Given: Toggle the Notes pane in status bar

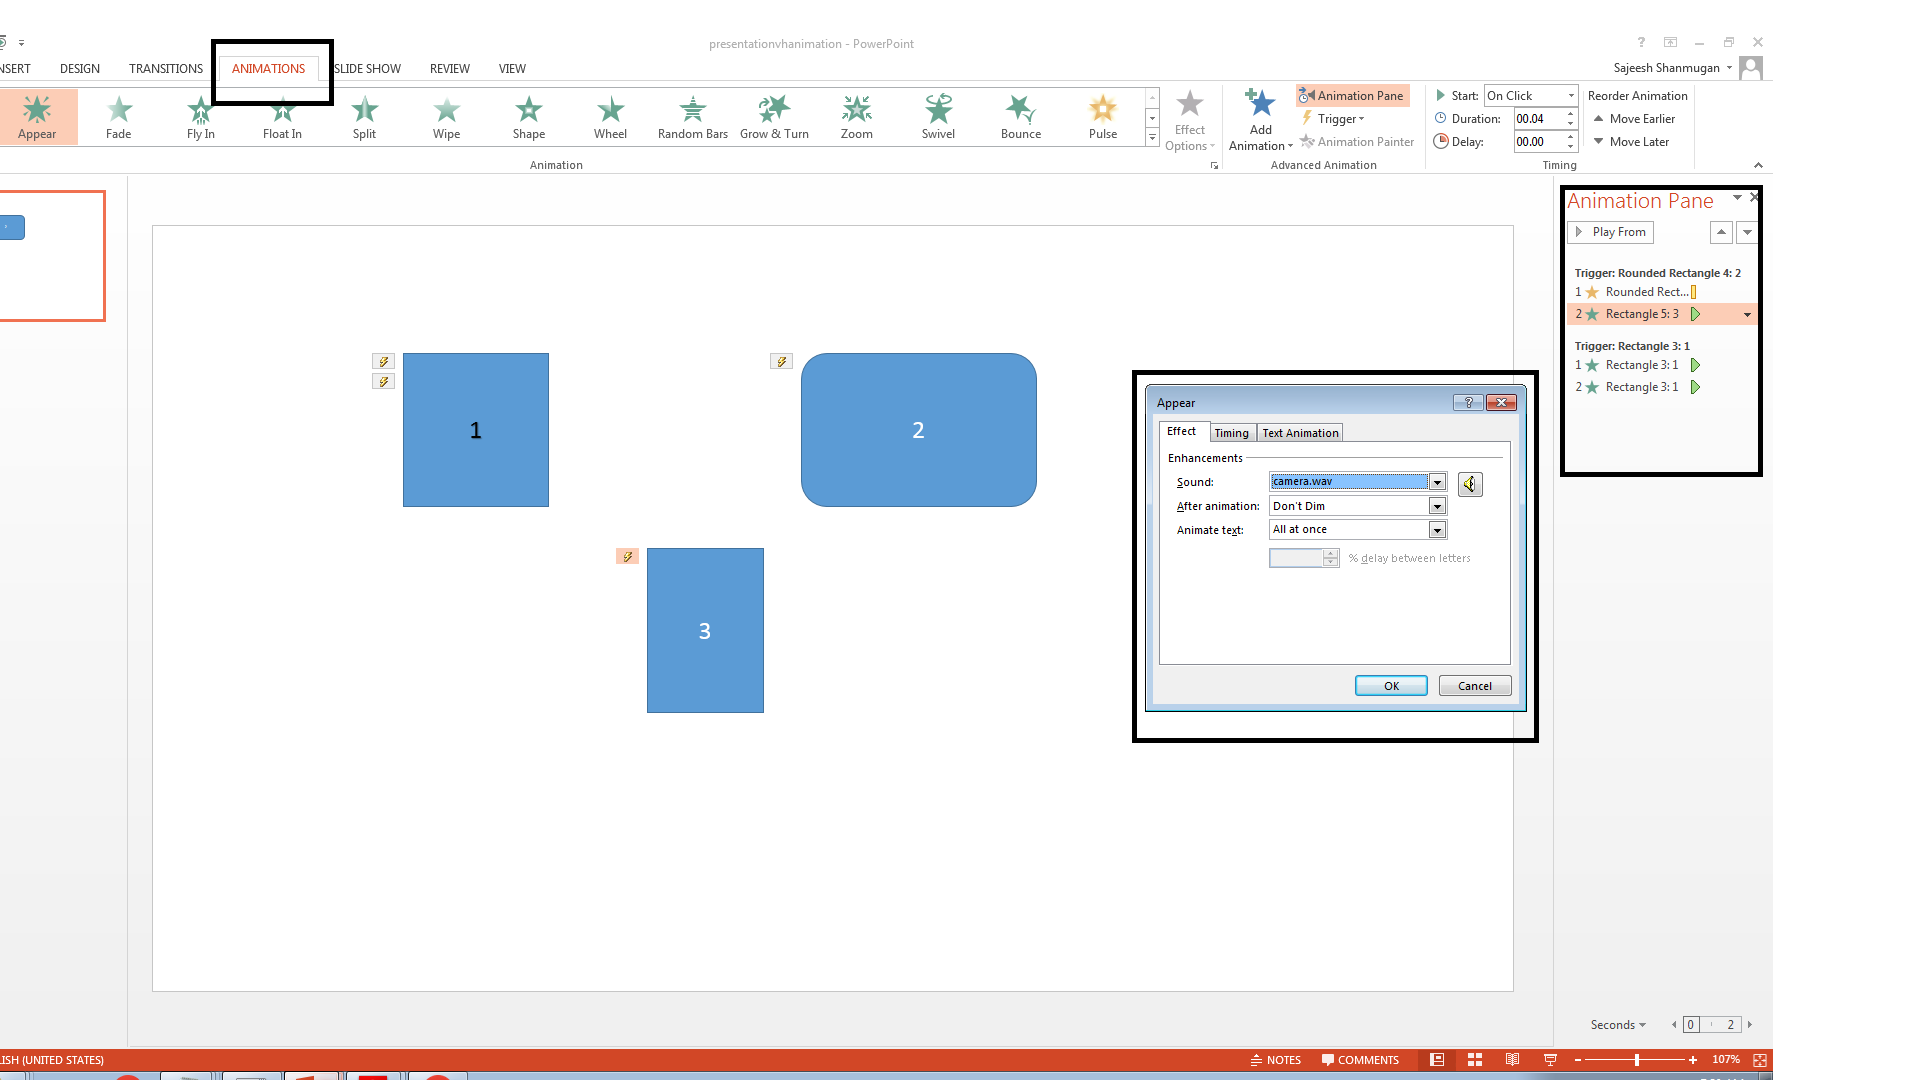Looking at the screenshot, I should [x=1276, y=1060].
